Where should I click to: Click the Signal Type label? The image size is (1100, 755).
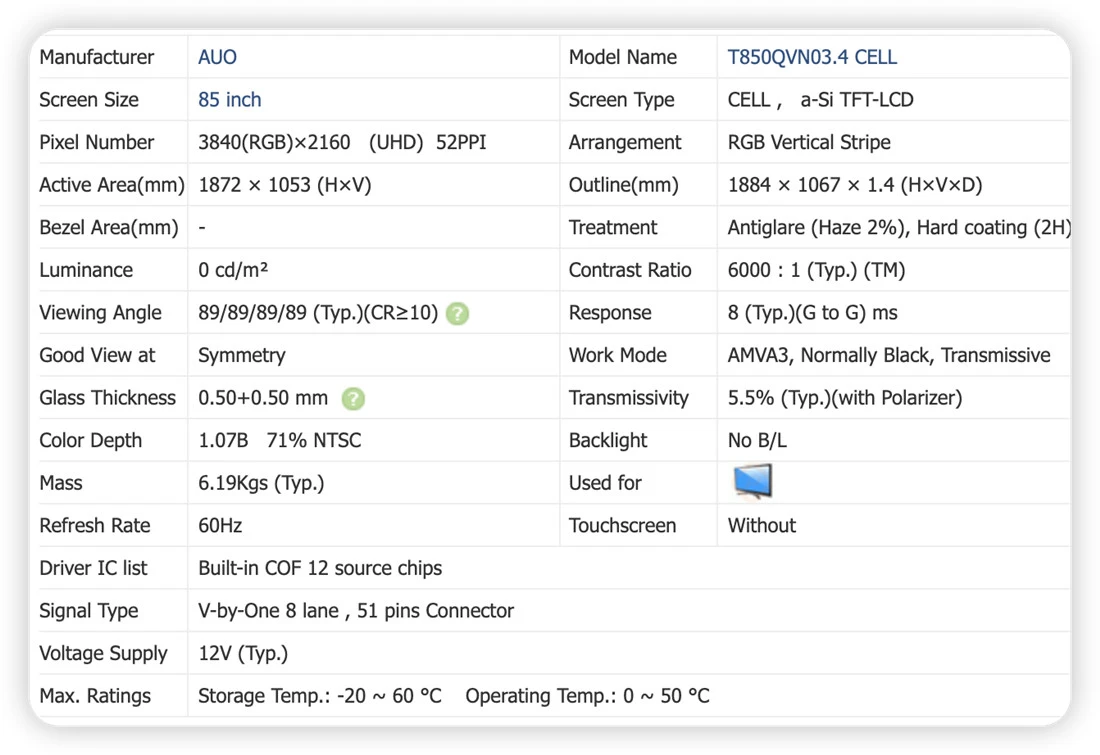click(x=89, y=611)
